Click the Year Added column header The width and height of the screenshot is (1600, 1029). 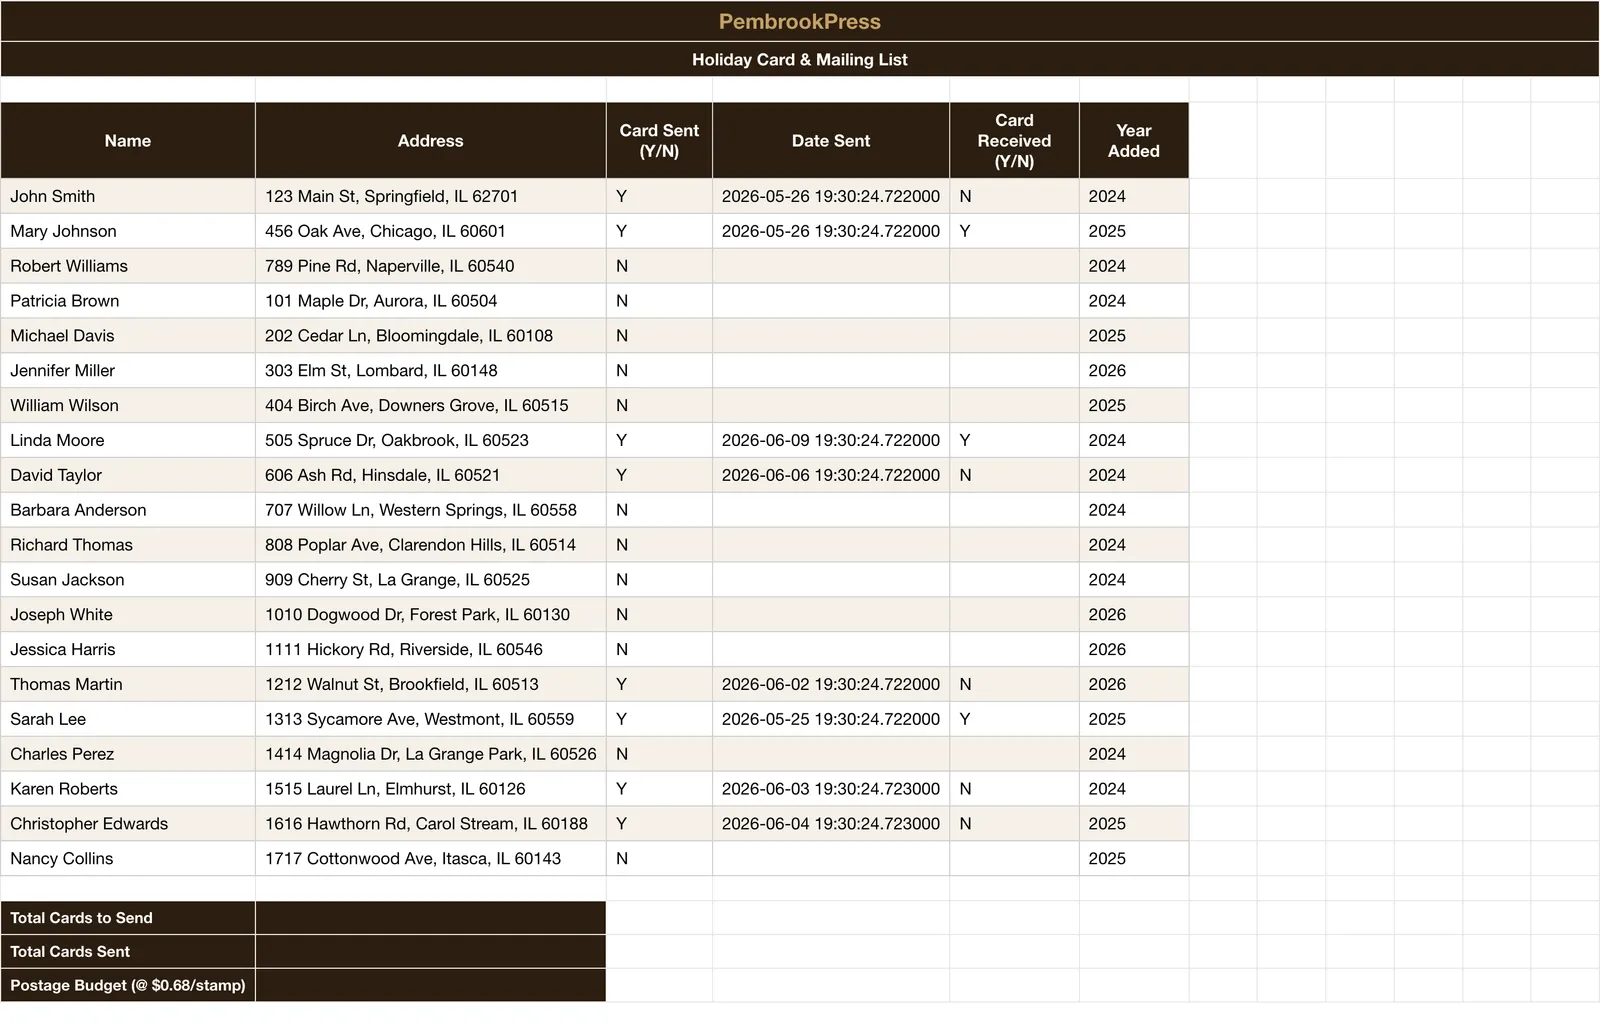pyautogui.click(x=1134, y=141)
